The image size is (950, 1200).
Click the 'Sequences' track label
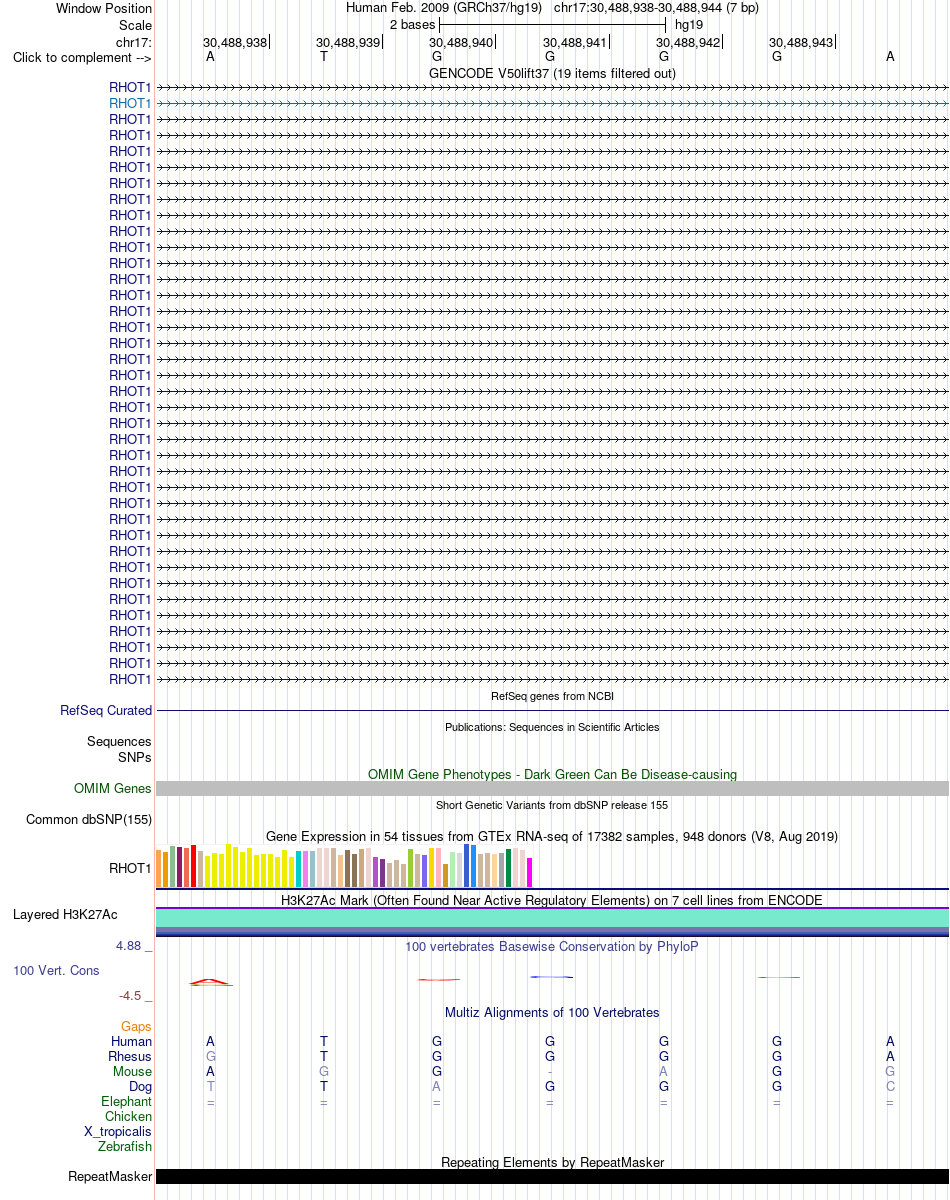click(x=119, y=742)
